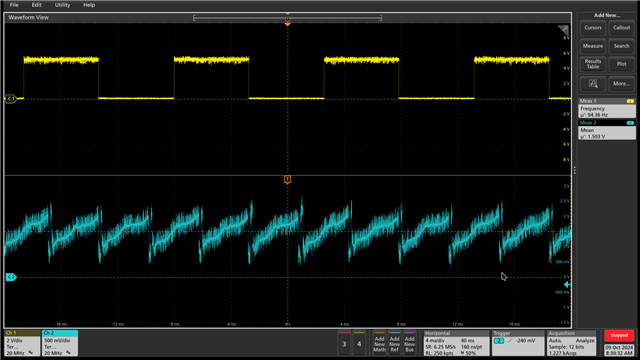The height and width of the screenshot is (360, 640).
Task: Open the Trigger settings badge
Action: tap(518, 343)
